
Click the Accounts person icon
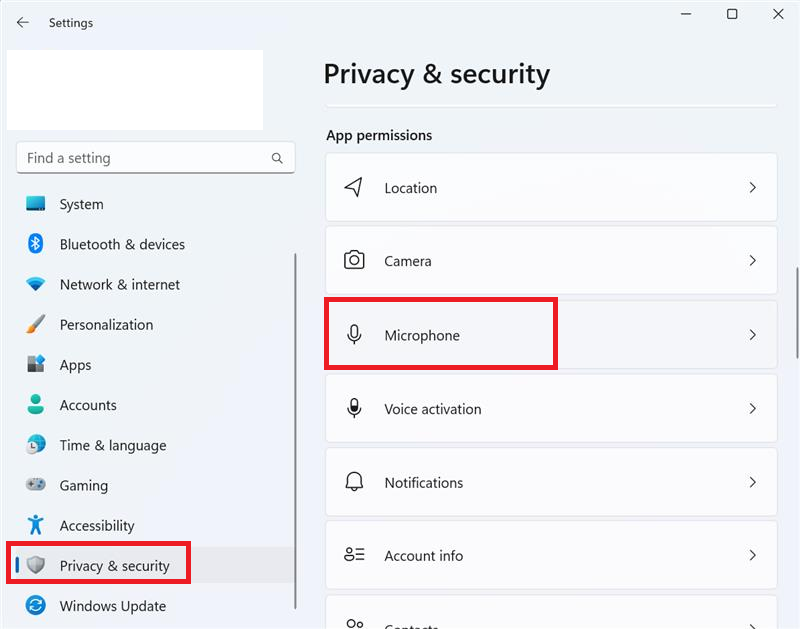pos(36,405)
